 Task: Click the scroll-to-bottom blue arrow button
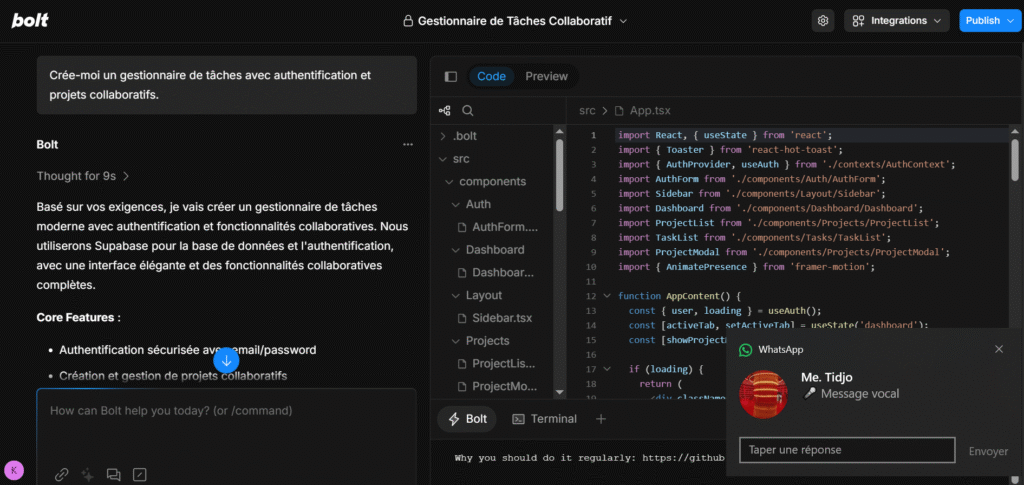coord(226,360)
